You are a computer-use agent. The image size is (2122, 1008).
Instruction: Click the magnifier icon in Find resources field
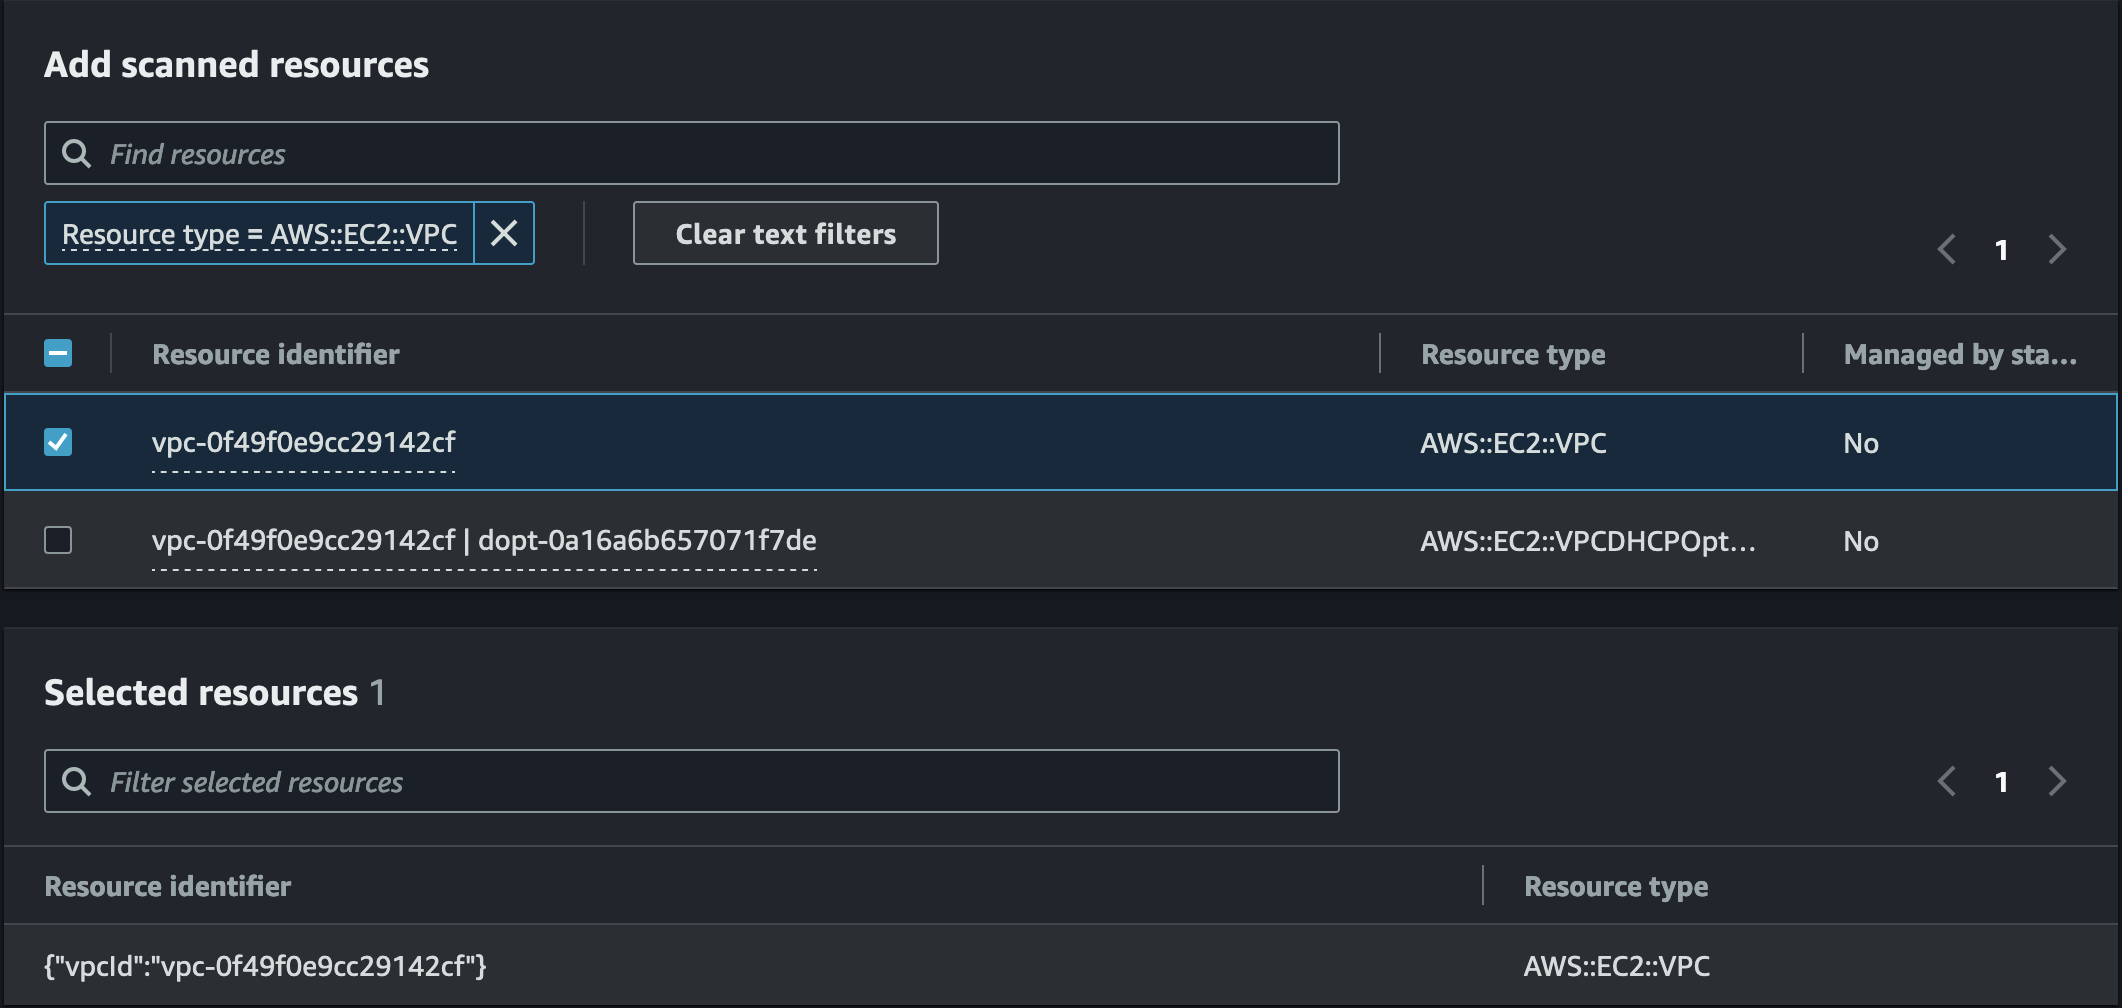click(x=76, y=153)
